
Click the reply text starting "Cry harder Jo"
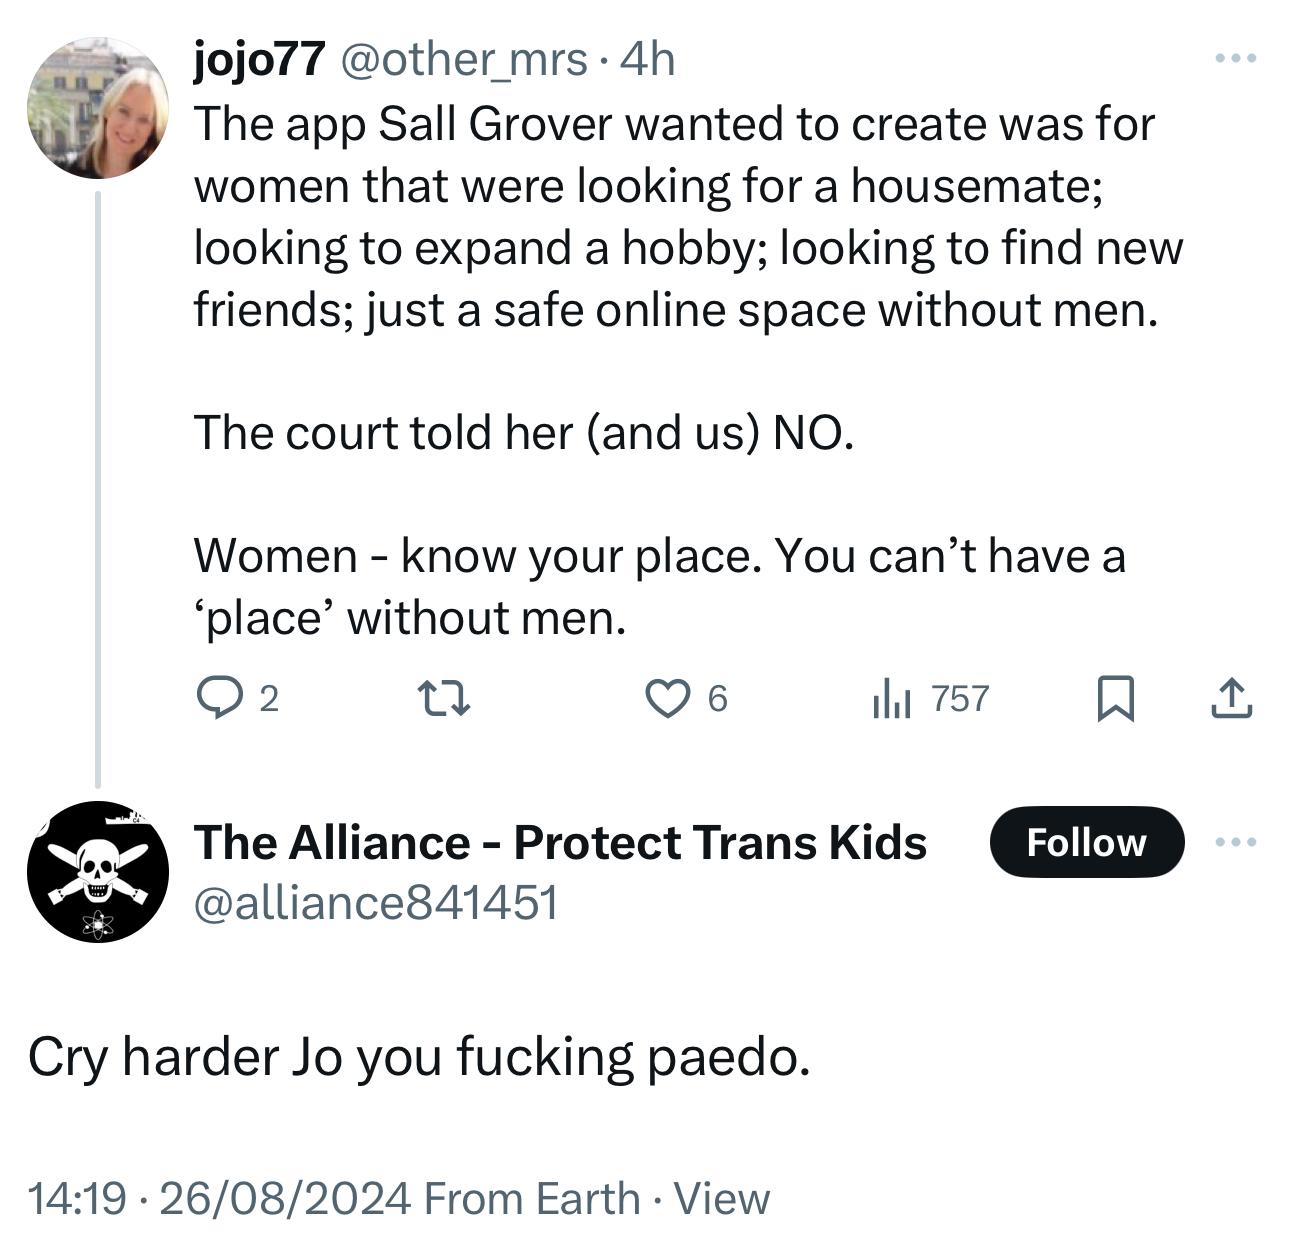tap(419, 1057)
